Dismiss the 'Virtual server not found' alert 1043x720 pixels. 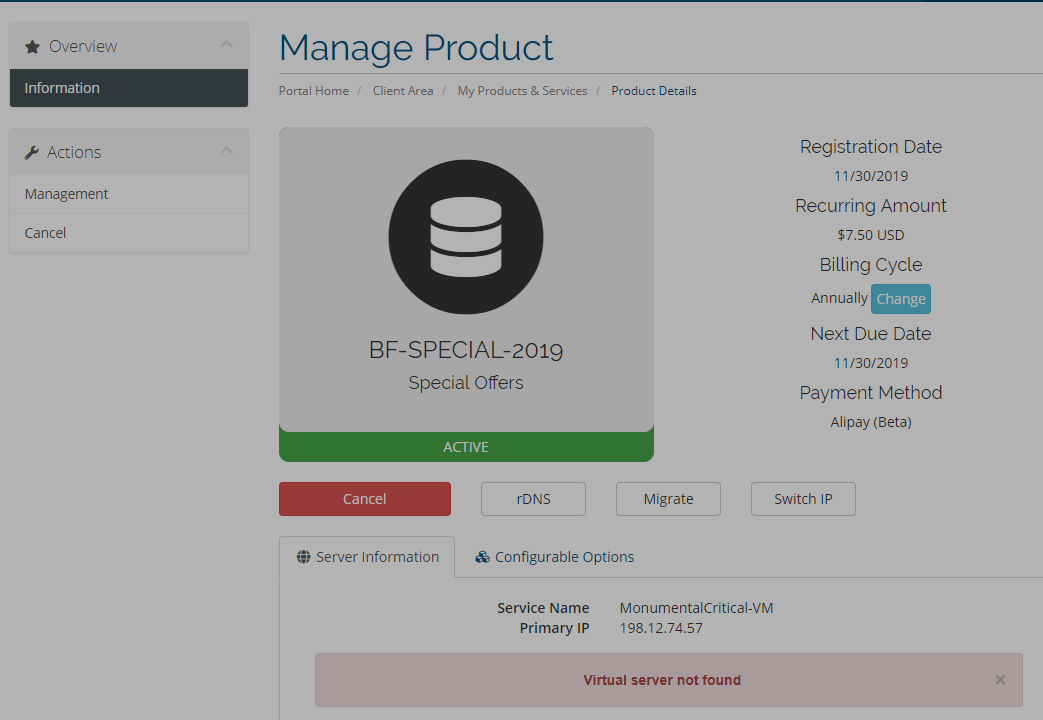[x=1000, y=680]
